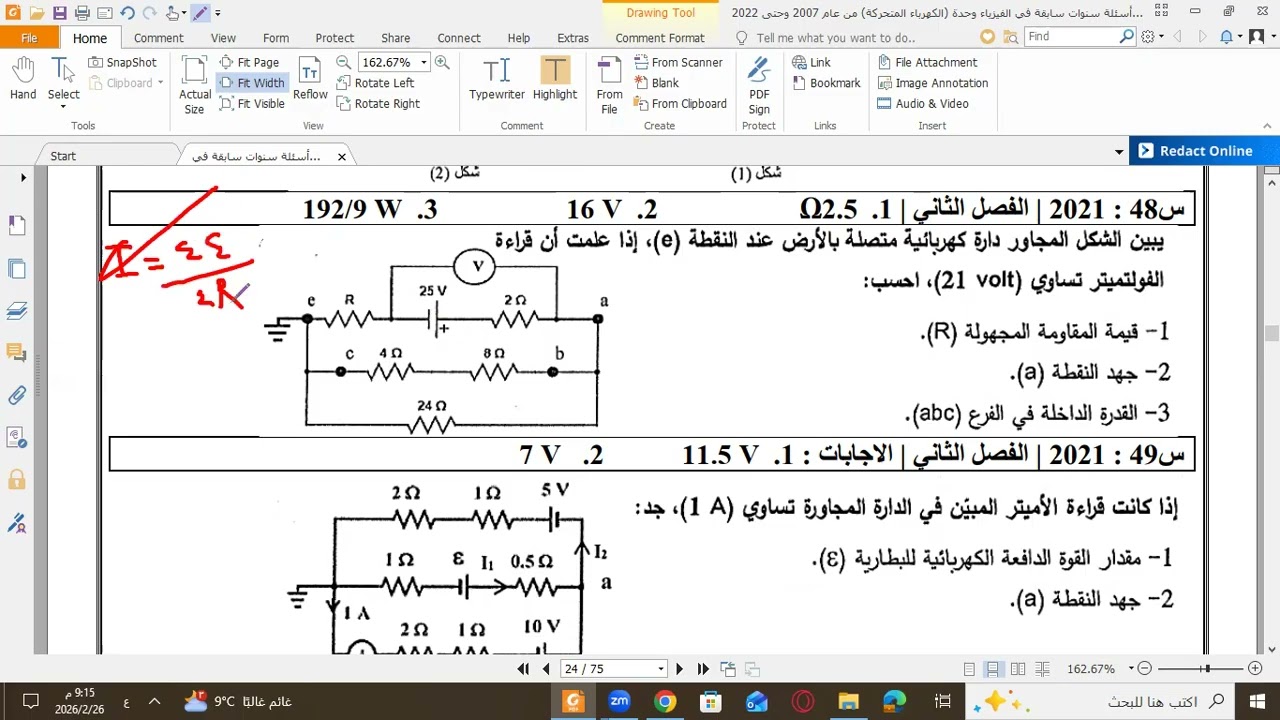This screenshot has width=1280, height=720.
Task: Rotate the page right
Action: pyautogui.click(x=378, y=104)
